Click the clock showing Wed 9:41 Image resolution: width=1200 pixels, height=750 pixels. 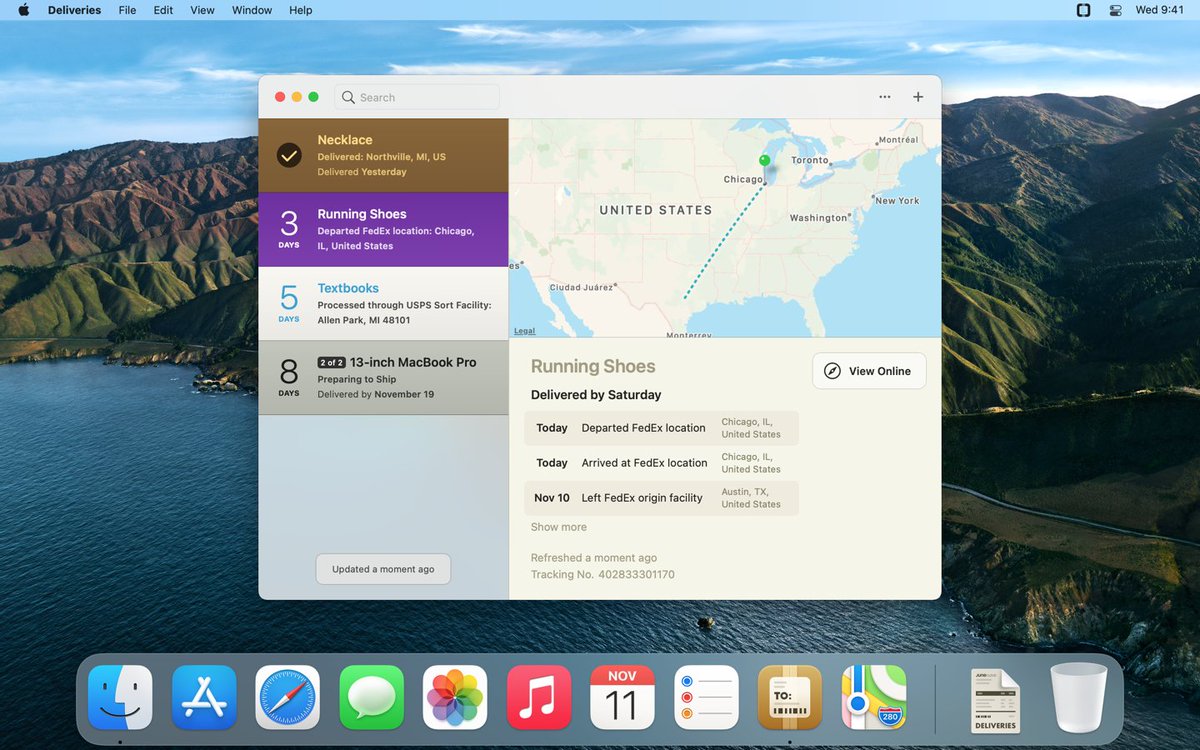[1160, 10]
